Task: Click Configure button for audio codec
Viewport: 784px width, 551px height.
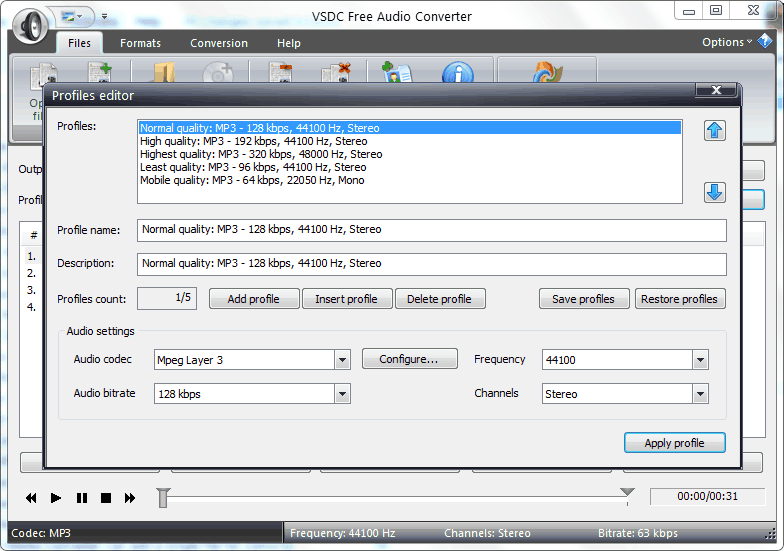Action: coord(409,359)
